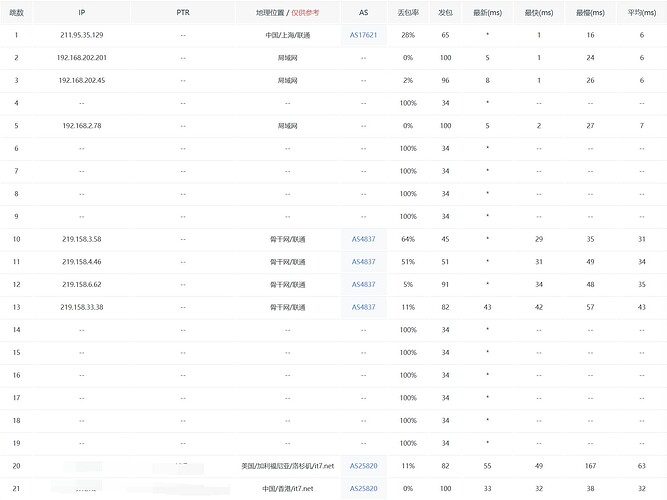Click hop number 14
Screen dimensions: 667x500
(16, 330)
